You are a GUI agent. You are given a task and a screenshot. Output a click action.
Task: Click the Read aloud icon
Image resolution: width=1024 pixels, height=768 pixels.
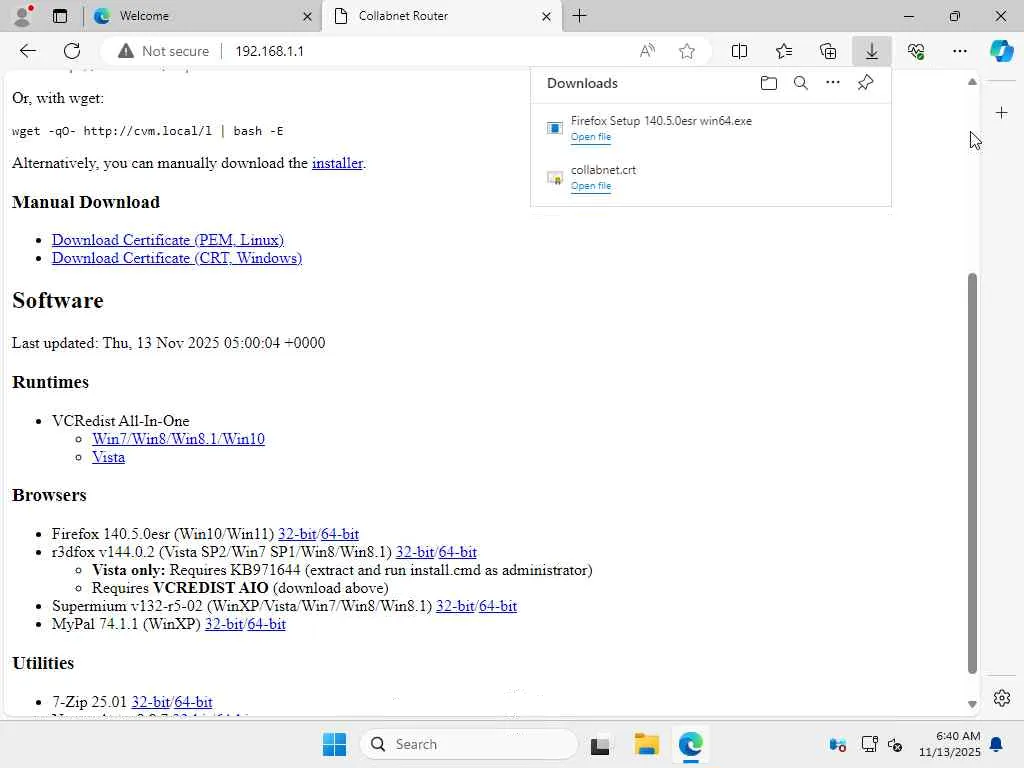click(647, 51)
